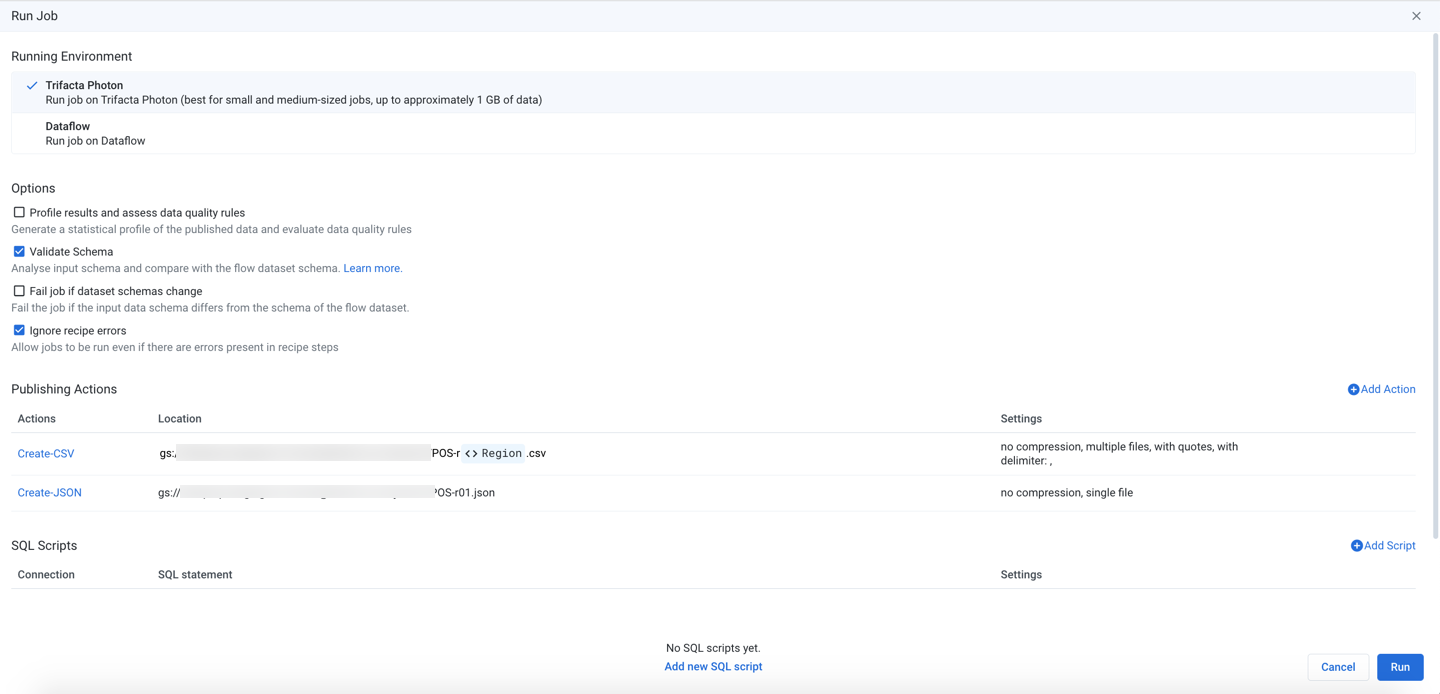Select the Create-JSON location path
Image resolution: width=1440 pixels, height=694 pixels.
tap(326, 493)
